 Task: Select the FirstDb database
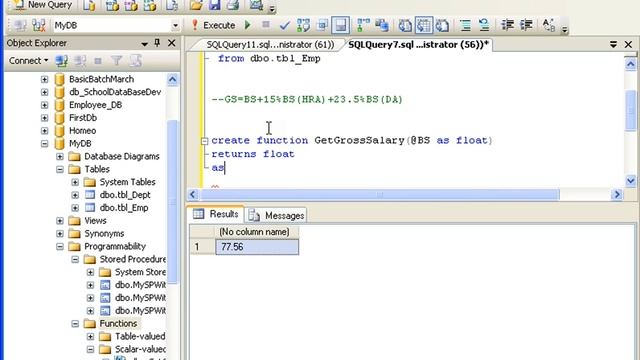pos(83,118)
